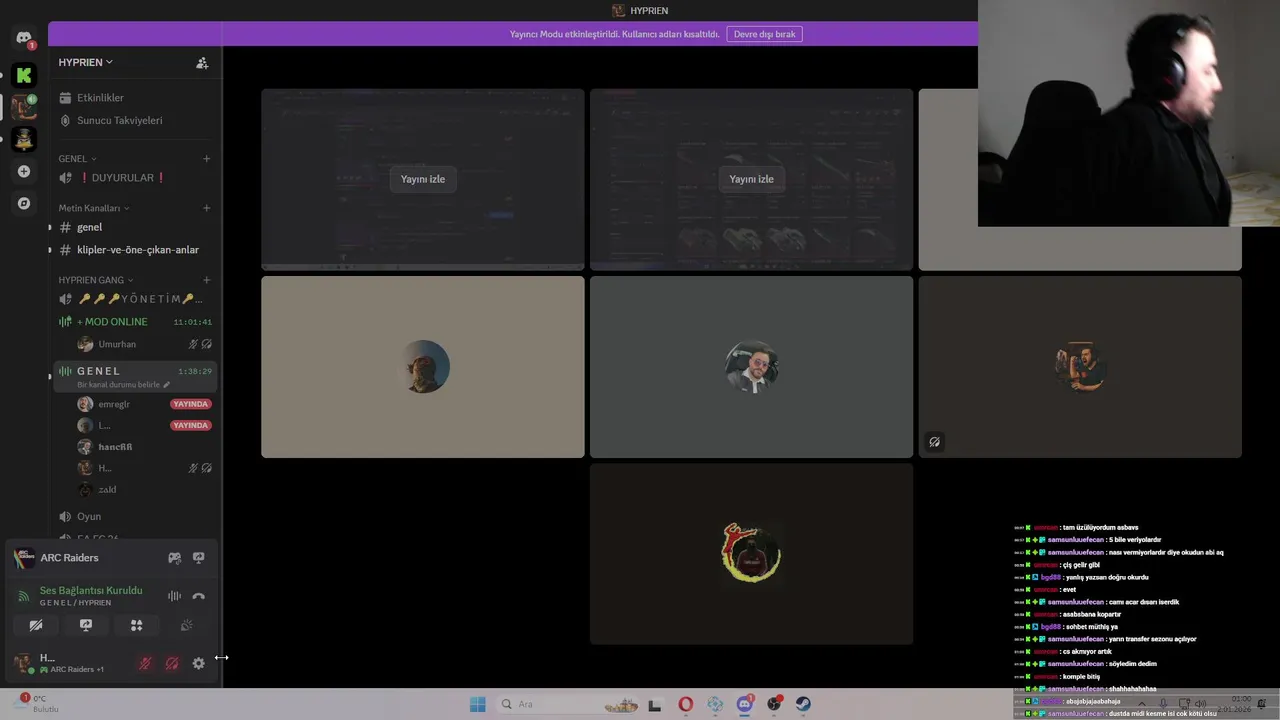
Task: Open the activities launcher button
Action: point(136,625)
